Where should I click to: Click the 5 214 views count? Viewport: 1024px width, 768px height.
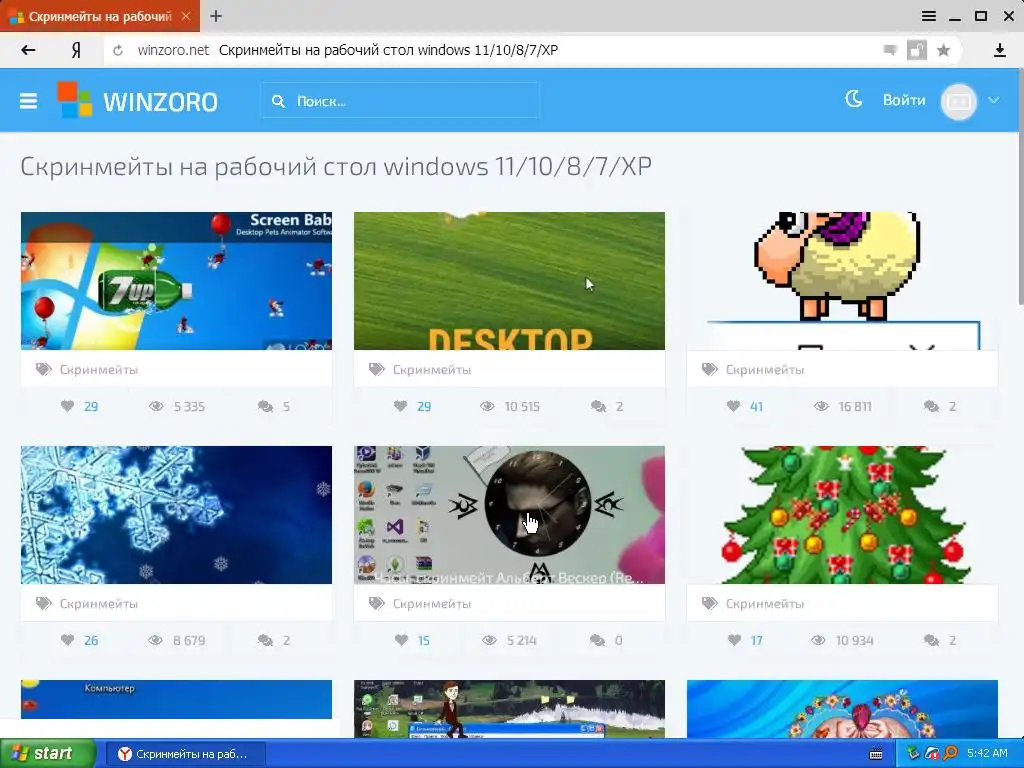click(x=522, y=641)
